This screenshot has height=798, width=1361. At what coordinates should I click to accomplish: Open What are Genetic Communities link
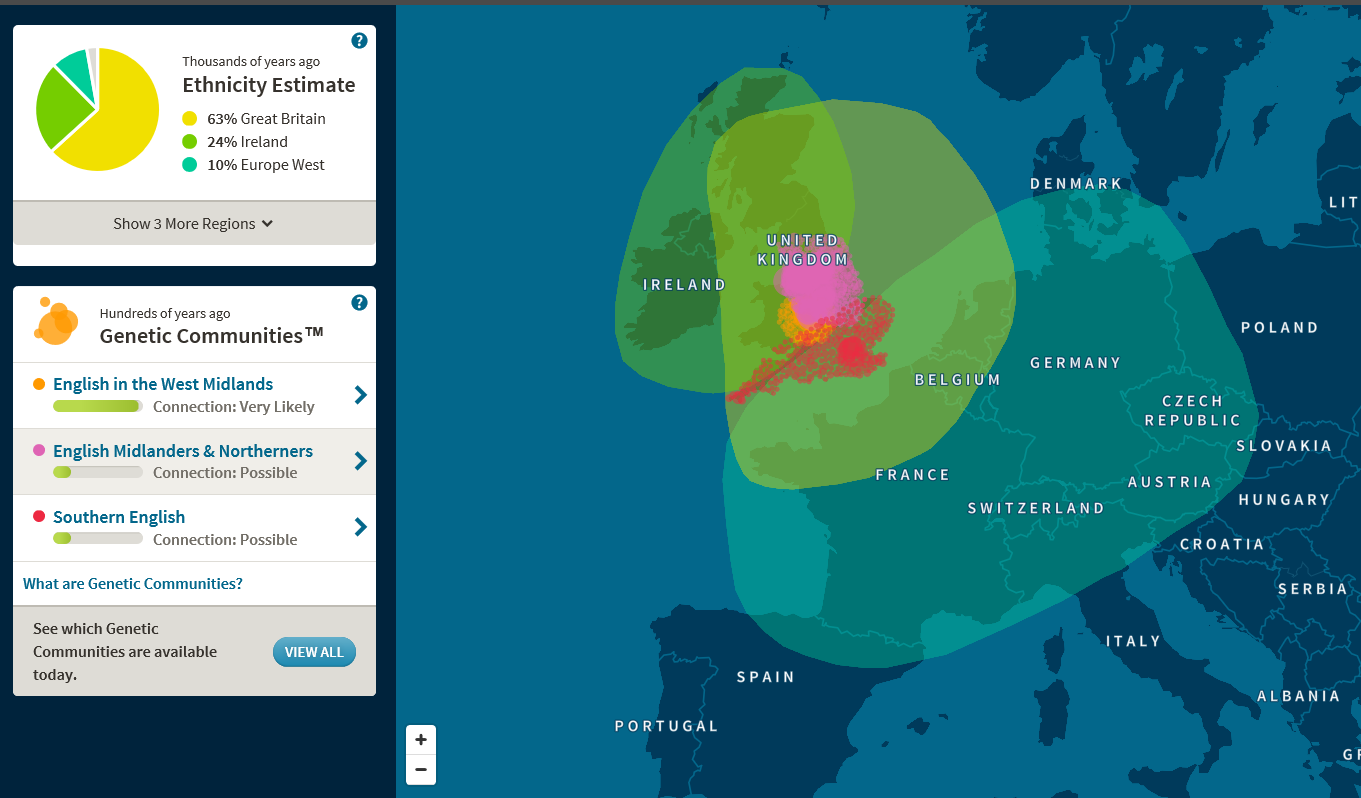[x=132, y=583]
